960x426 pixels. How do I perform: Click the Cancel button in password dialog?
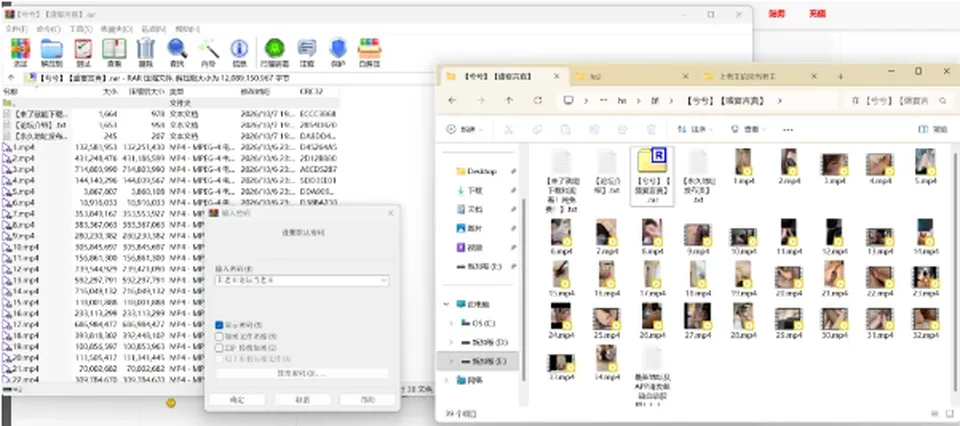point(302,400)
